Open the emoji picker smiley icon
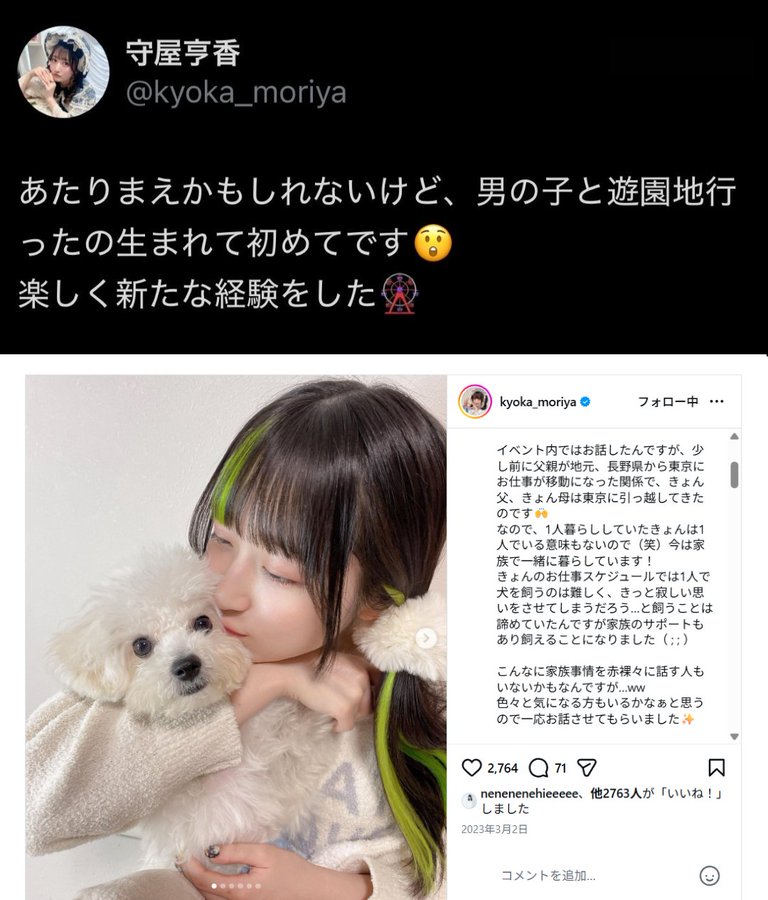Viewport: 768px width, 900px height. [709, 875]
